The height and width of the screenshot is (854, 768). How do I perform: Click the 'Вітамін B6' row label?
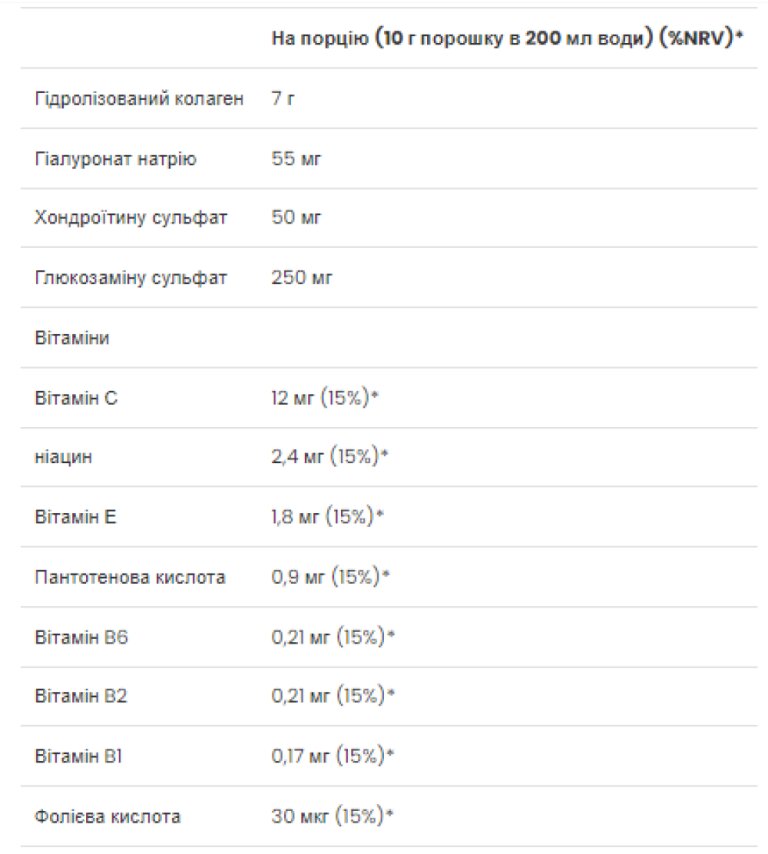pos(81,637)
